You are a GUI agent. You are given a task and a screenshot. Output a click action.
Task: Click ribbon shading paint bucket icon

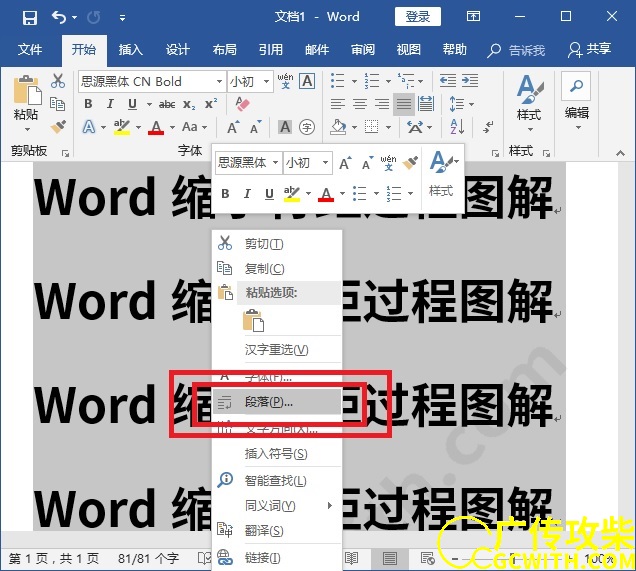pos(338,127)
